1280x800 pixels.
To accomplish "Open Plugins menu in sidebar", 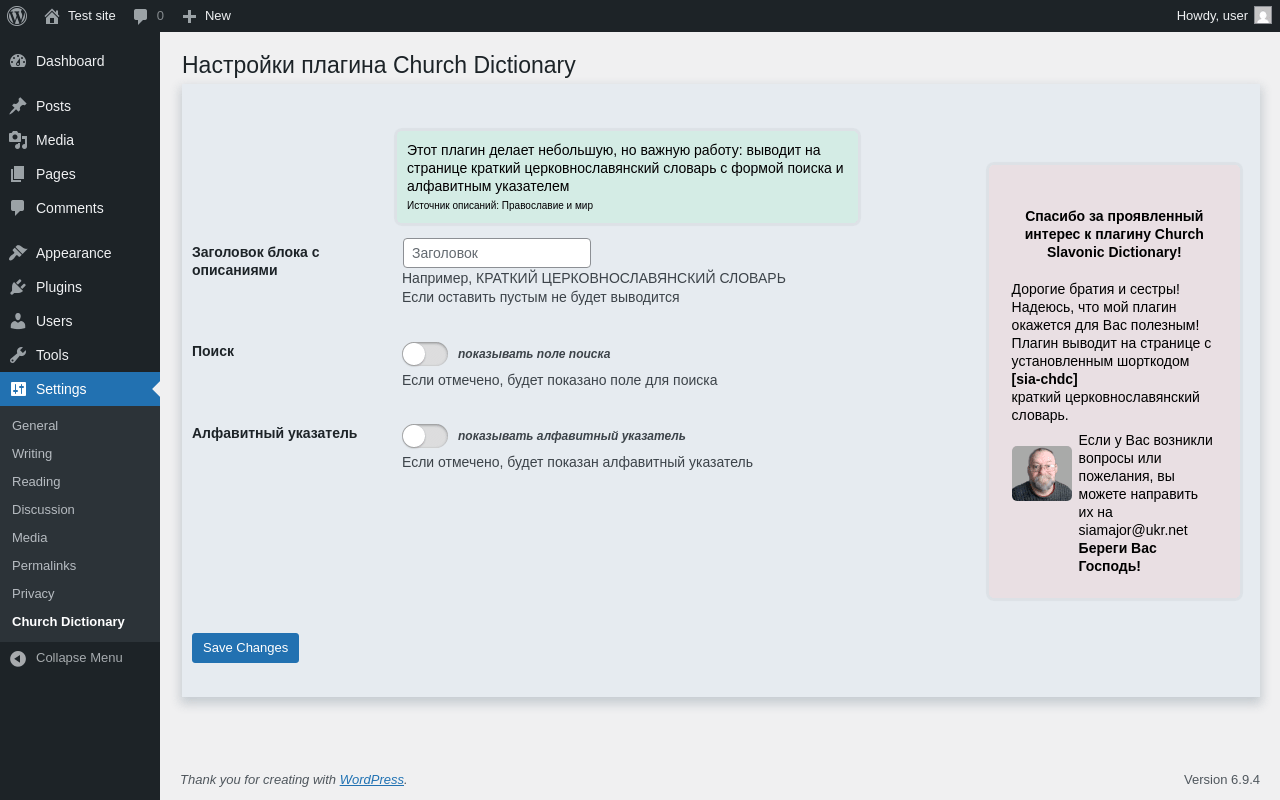I will (58, 287).
